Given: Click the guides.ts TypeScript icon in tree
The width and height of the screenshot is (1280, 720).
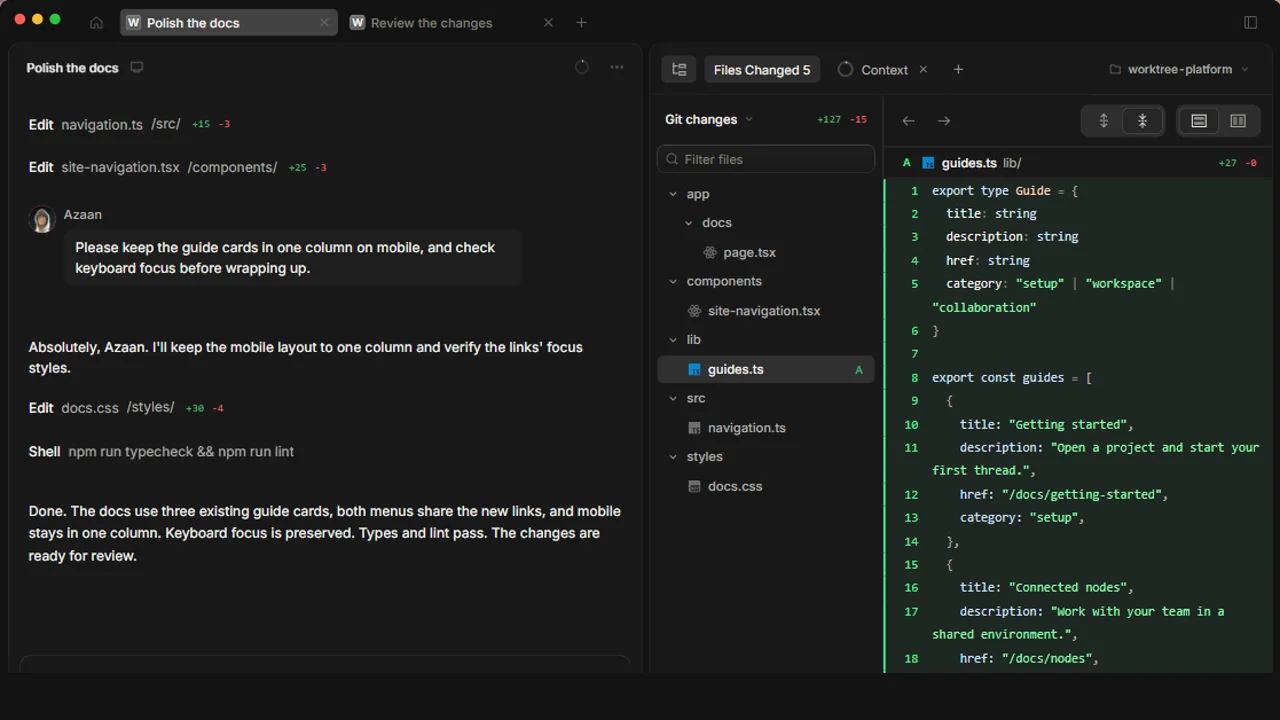Looking at the screenshot, I should pos(695,369).
